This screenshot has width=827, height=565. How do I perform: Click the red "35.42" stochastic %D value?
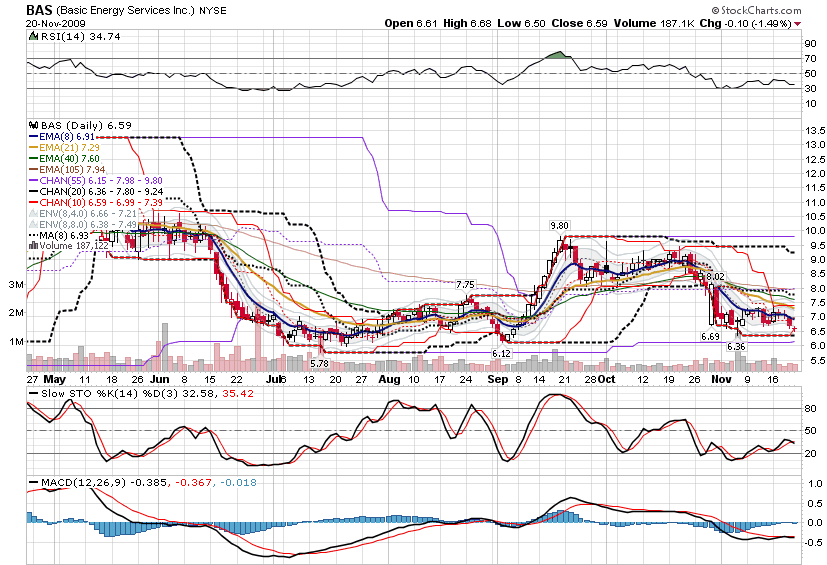tap(238, 394)
